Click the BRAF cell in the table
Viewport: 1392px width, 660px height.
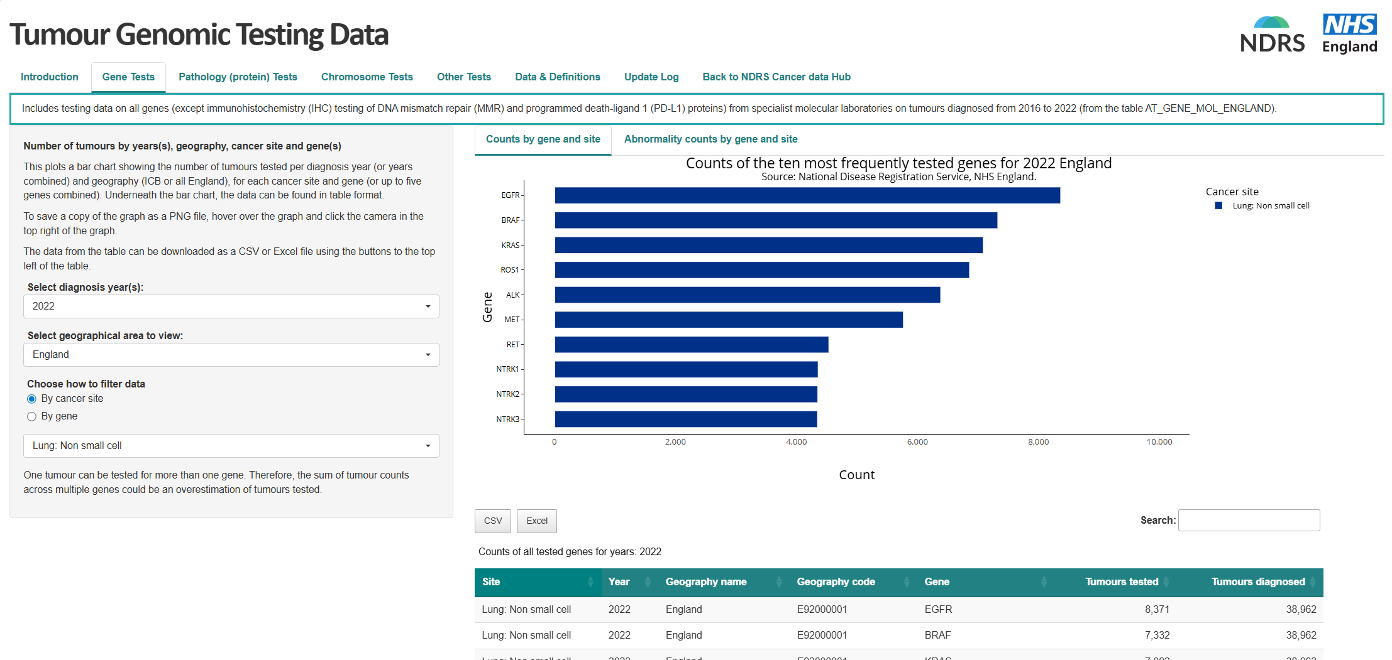click(938, 635)
